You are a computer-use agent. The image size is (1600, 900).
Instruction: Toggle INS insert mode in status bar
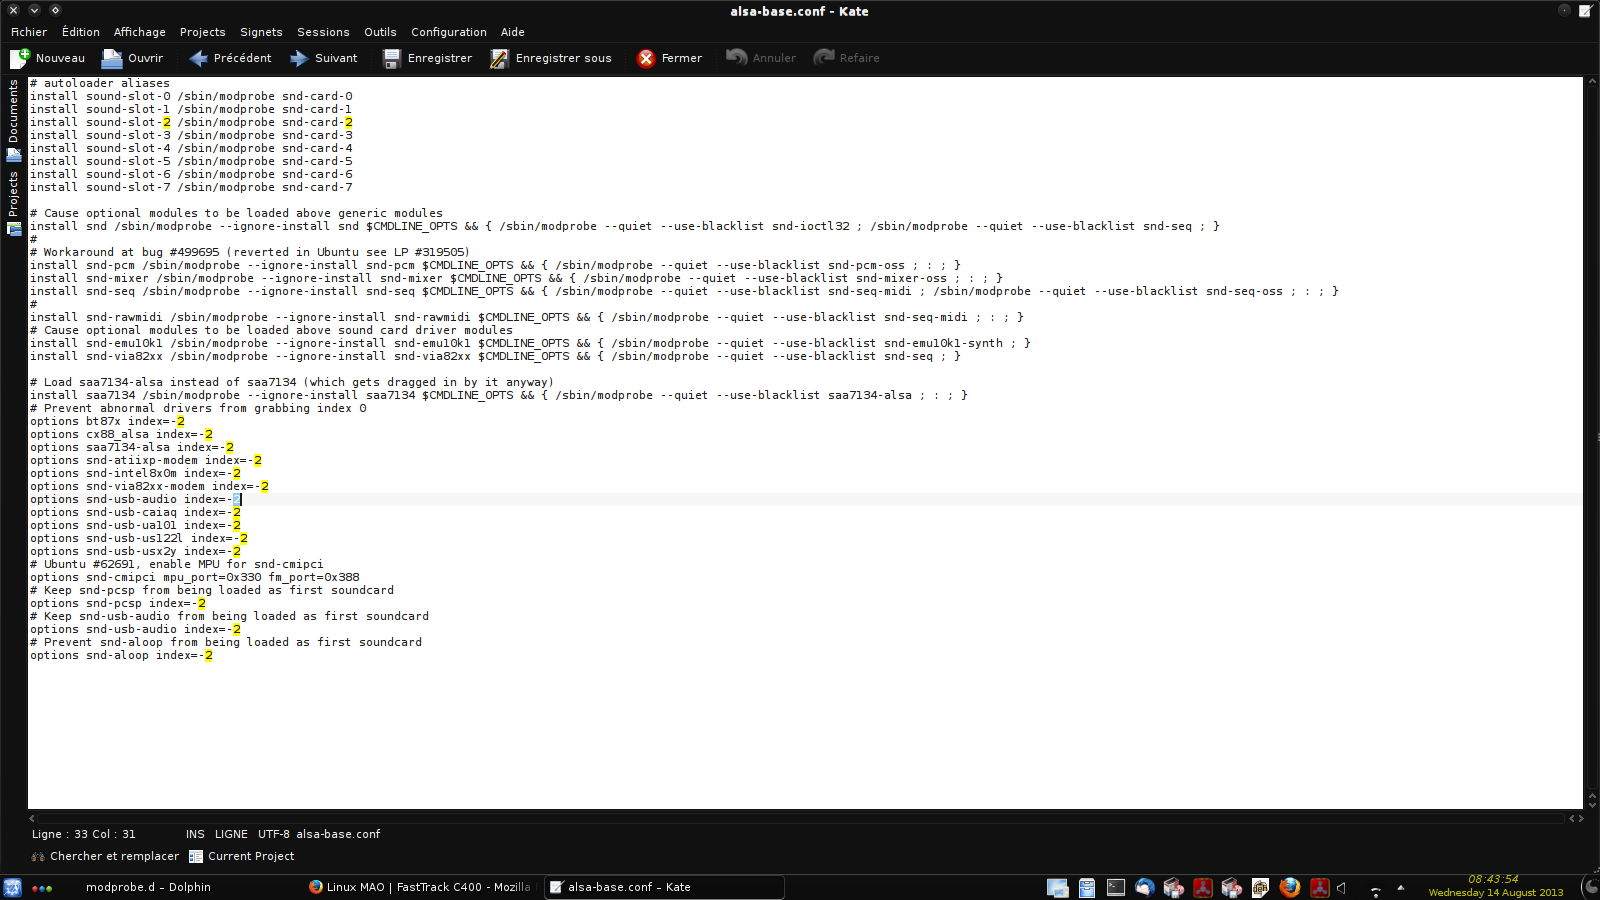pos(195,834)
